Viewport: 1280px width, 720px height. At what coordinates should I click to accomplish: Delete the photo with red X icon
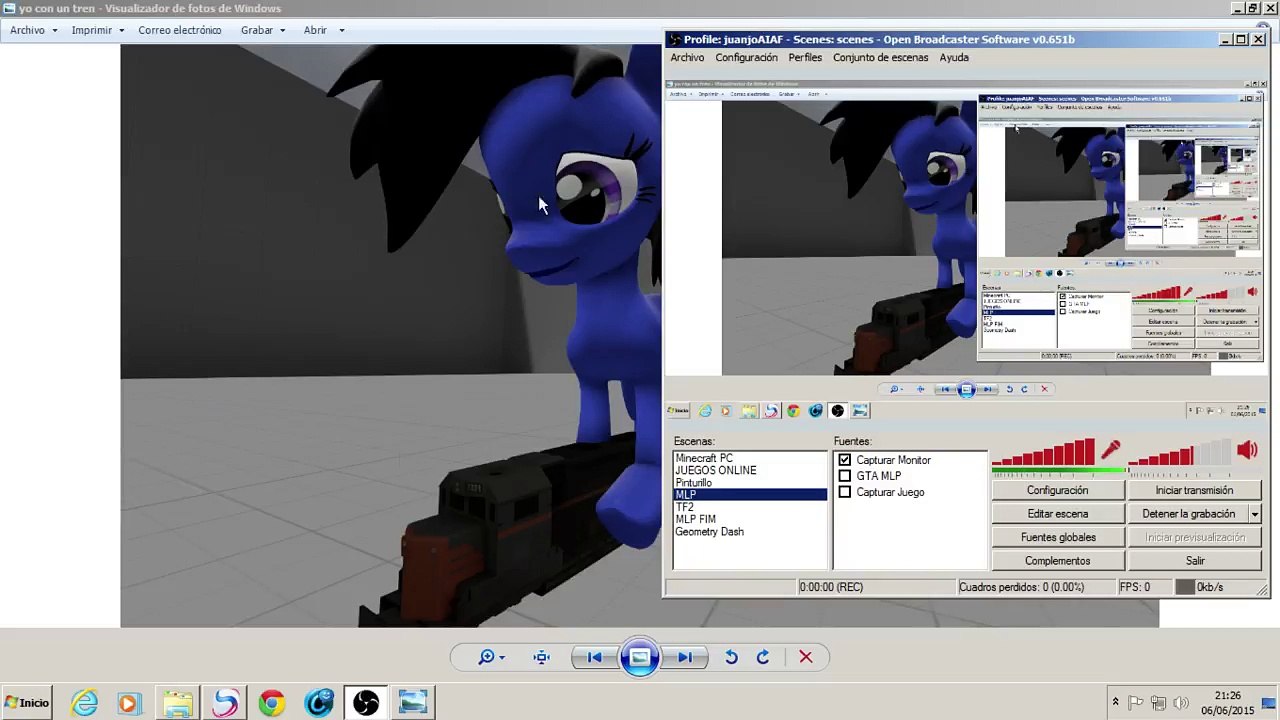coord(806,657)
